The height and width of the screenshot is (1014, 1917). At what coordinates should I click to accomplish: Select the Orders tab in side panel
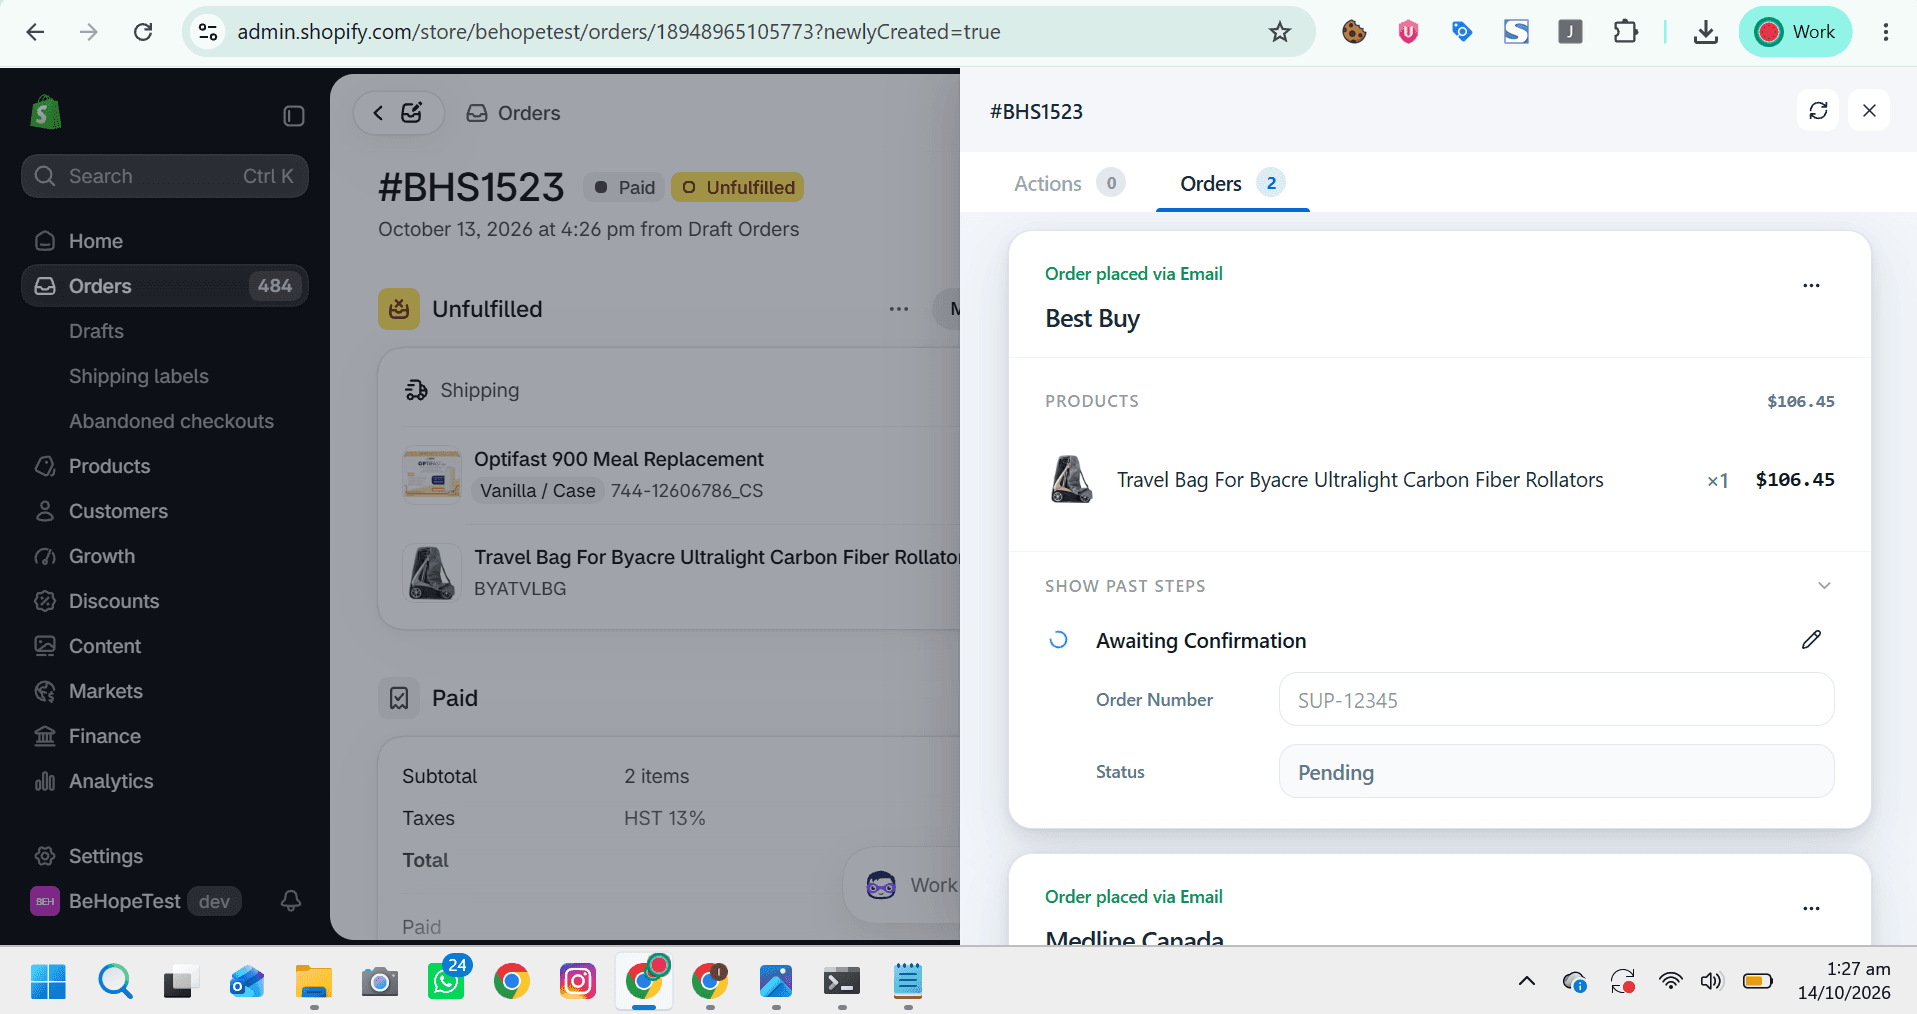point(1232,183)
